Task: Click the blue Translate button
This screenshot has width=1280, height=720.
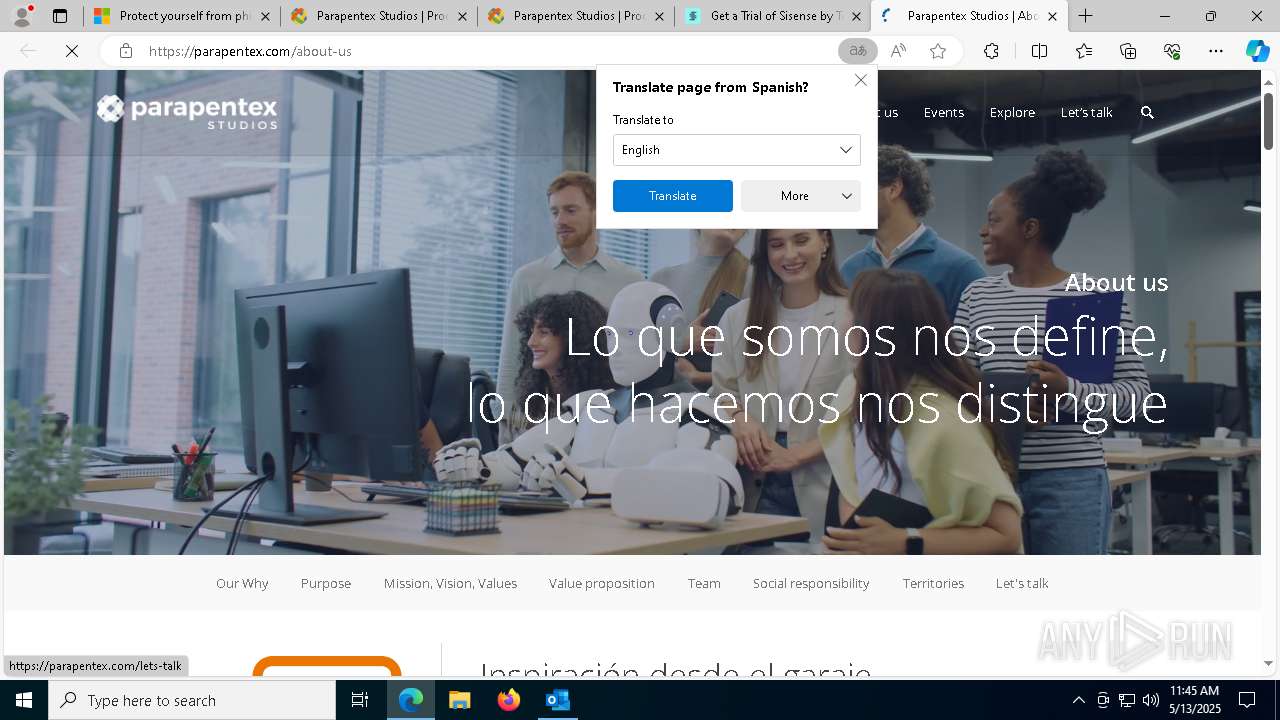Action: click(672, 196)
